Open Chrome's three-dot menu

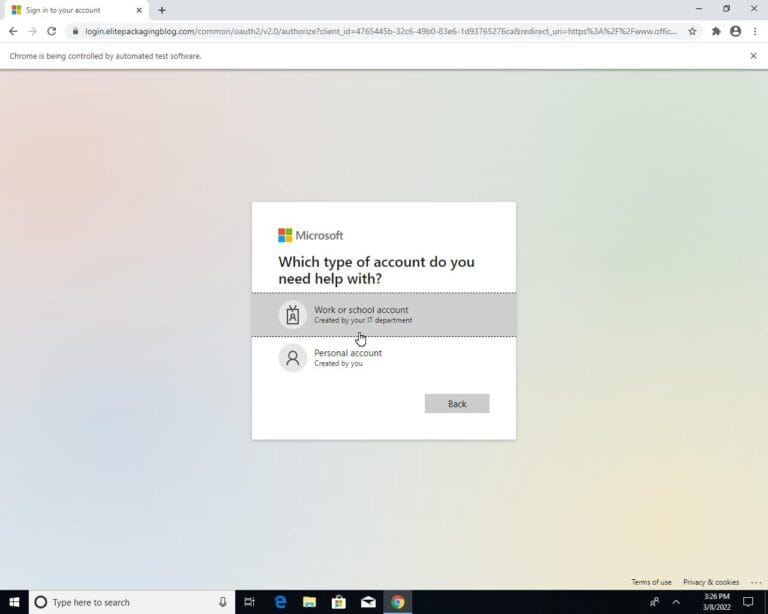[x=754, y=31]
